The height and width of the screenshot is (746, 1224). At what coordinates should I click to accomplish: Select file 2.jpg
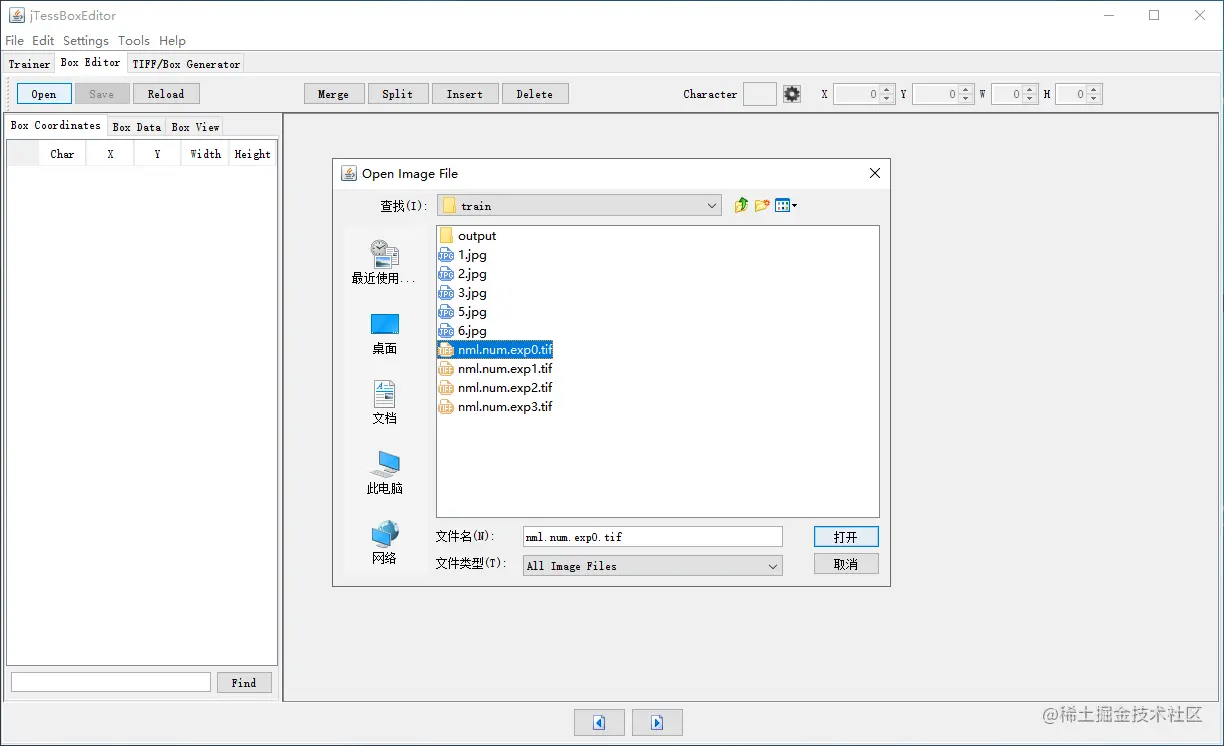point(463,274)
